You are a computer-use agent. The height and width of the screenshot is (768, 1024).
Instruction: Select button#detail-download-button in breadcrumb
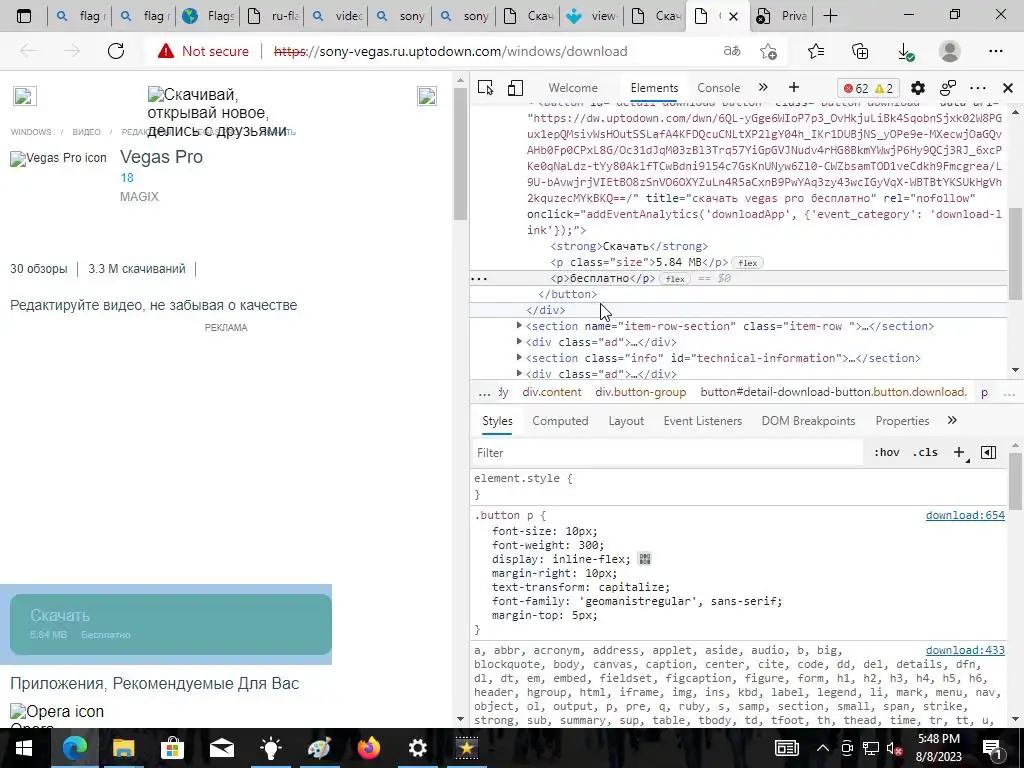[x=833, y=392]
